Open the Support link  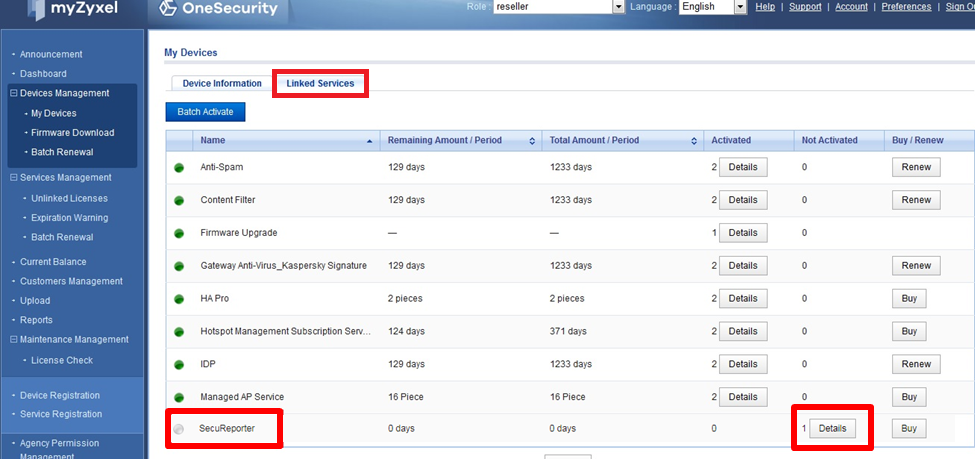tap(805, 7)
